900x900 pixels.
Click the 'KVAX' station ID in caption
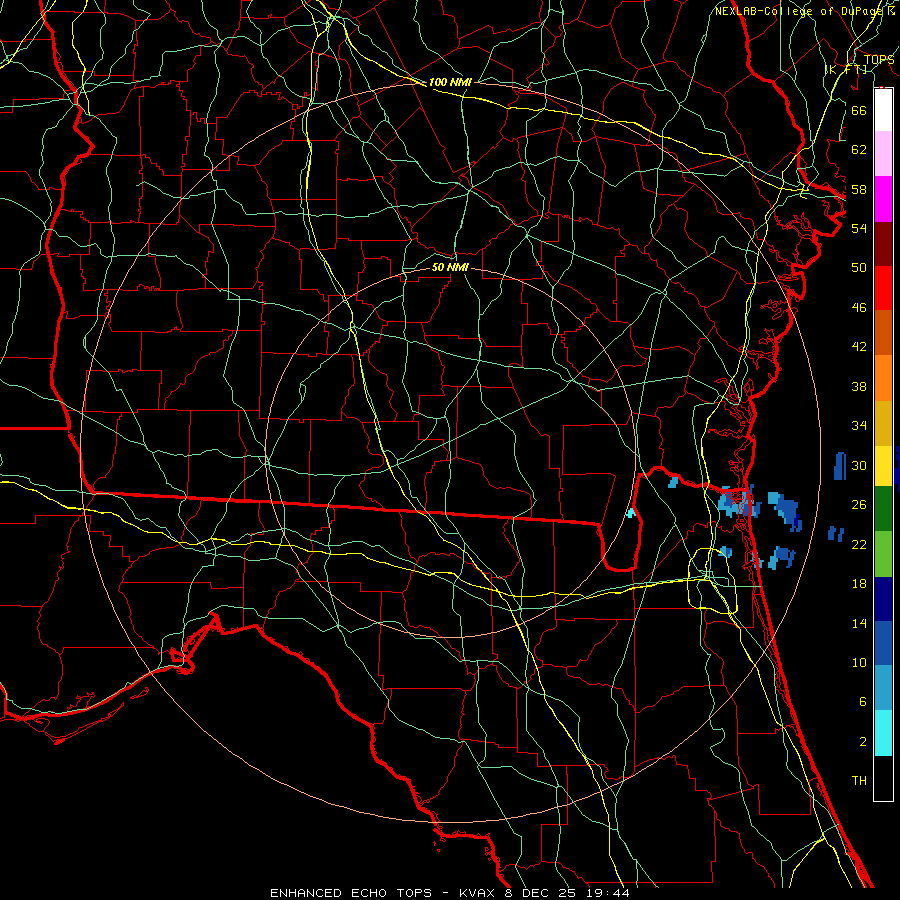(x=478, y=893)
